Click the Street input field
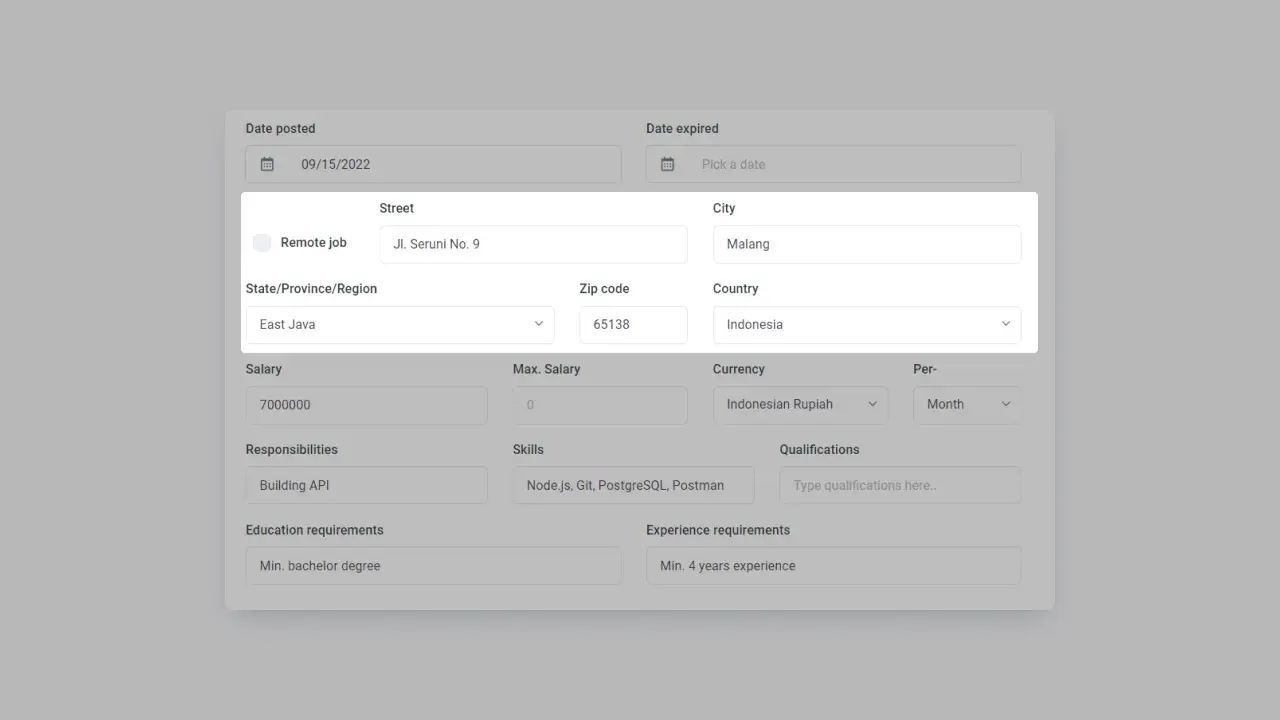 [x=533, y=245]
